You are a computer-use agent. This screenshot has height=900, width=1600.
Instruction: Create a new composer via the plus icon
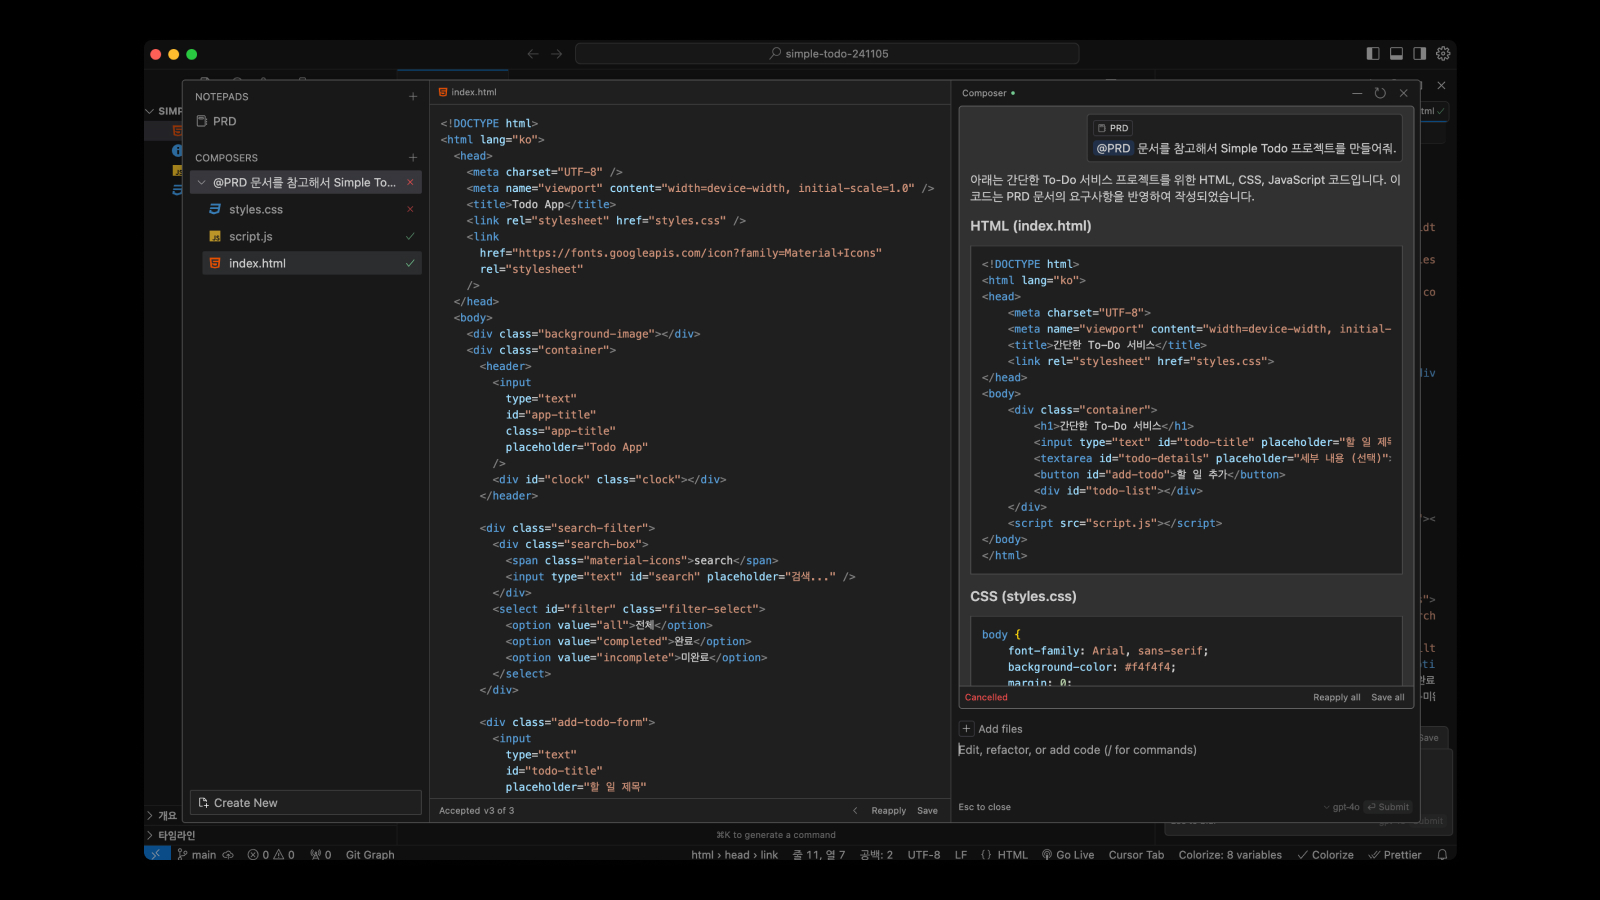pos(413,158)
